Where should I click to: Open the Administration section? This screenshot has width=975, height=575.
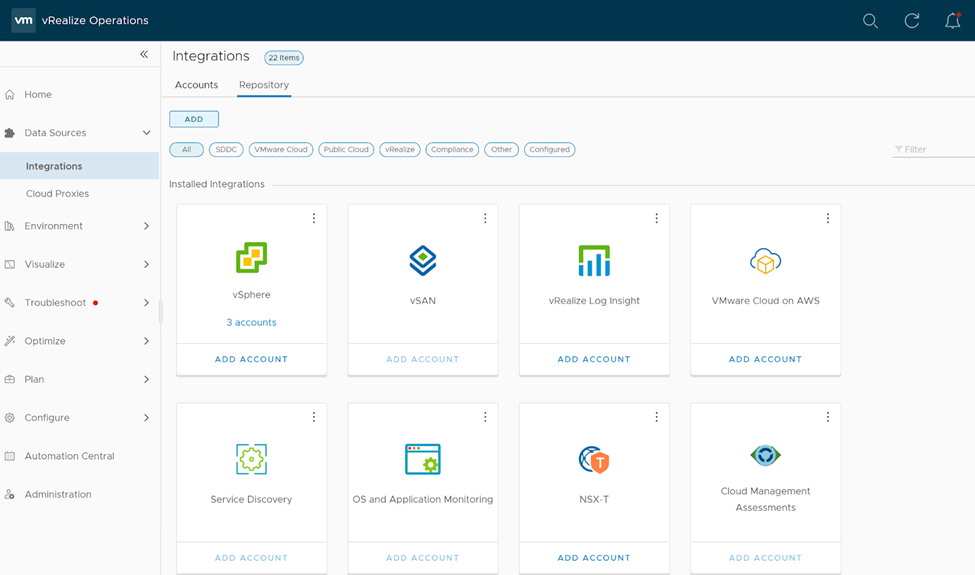click(x=58, y=494)
